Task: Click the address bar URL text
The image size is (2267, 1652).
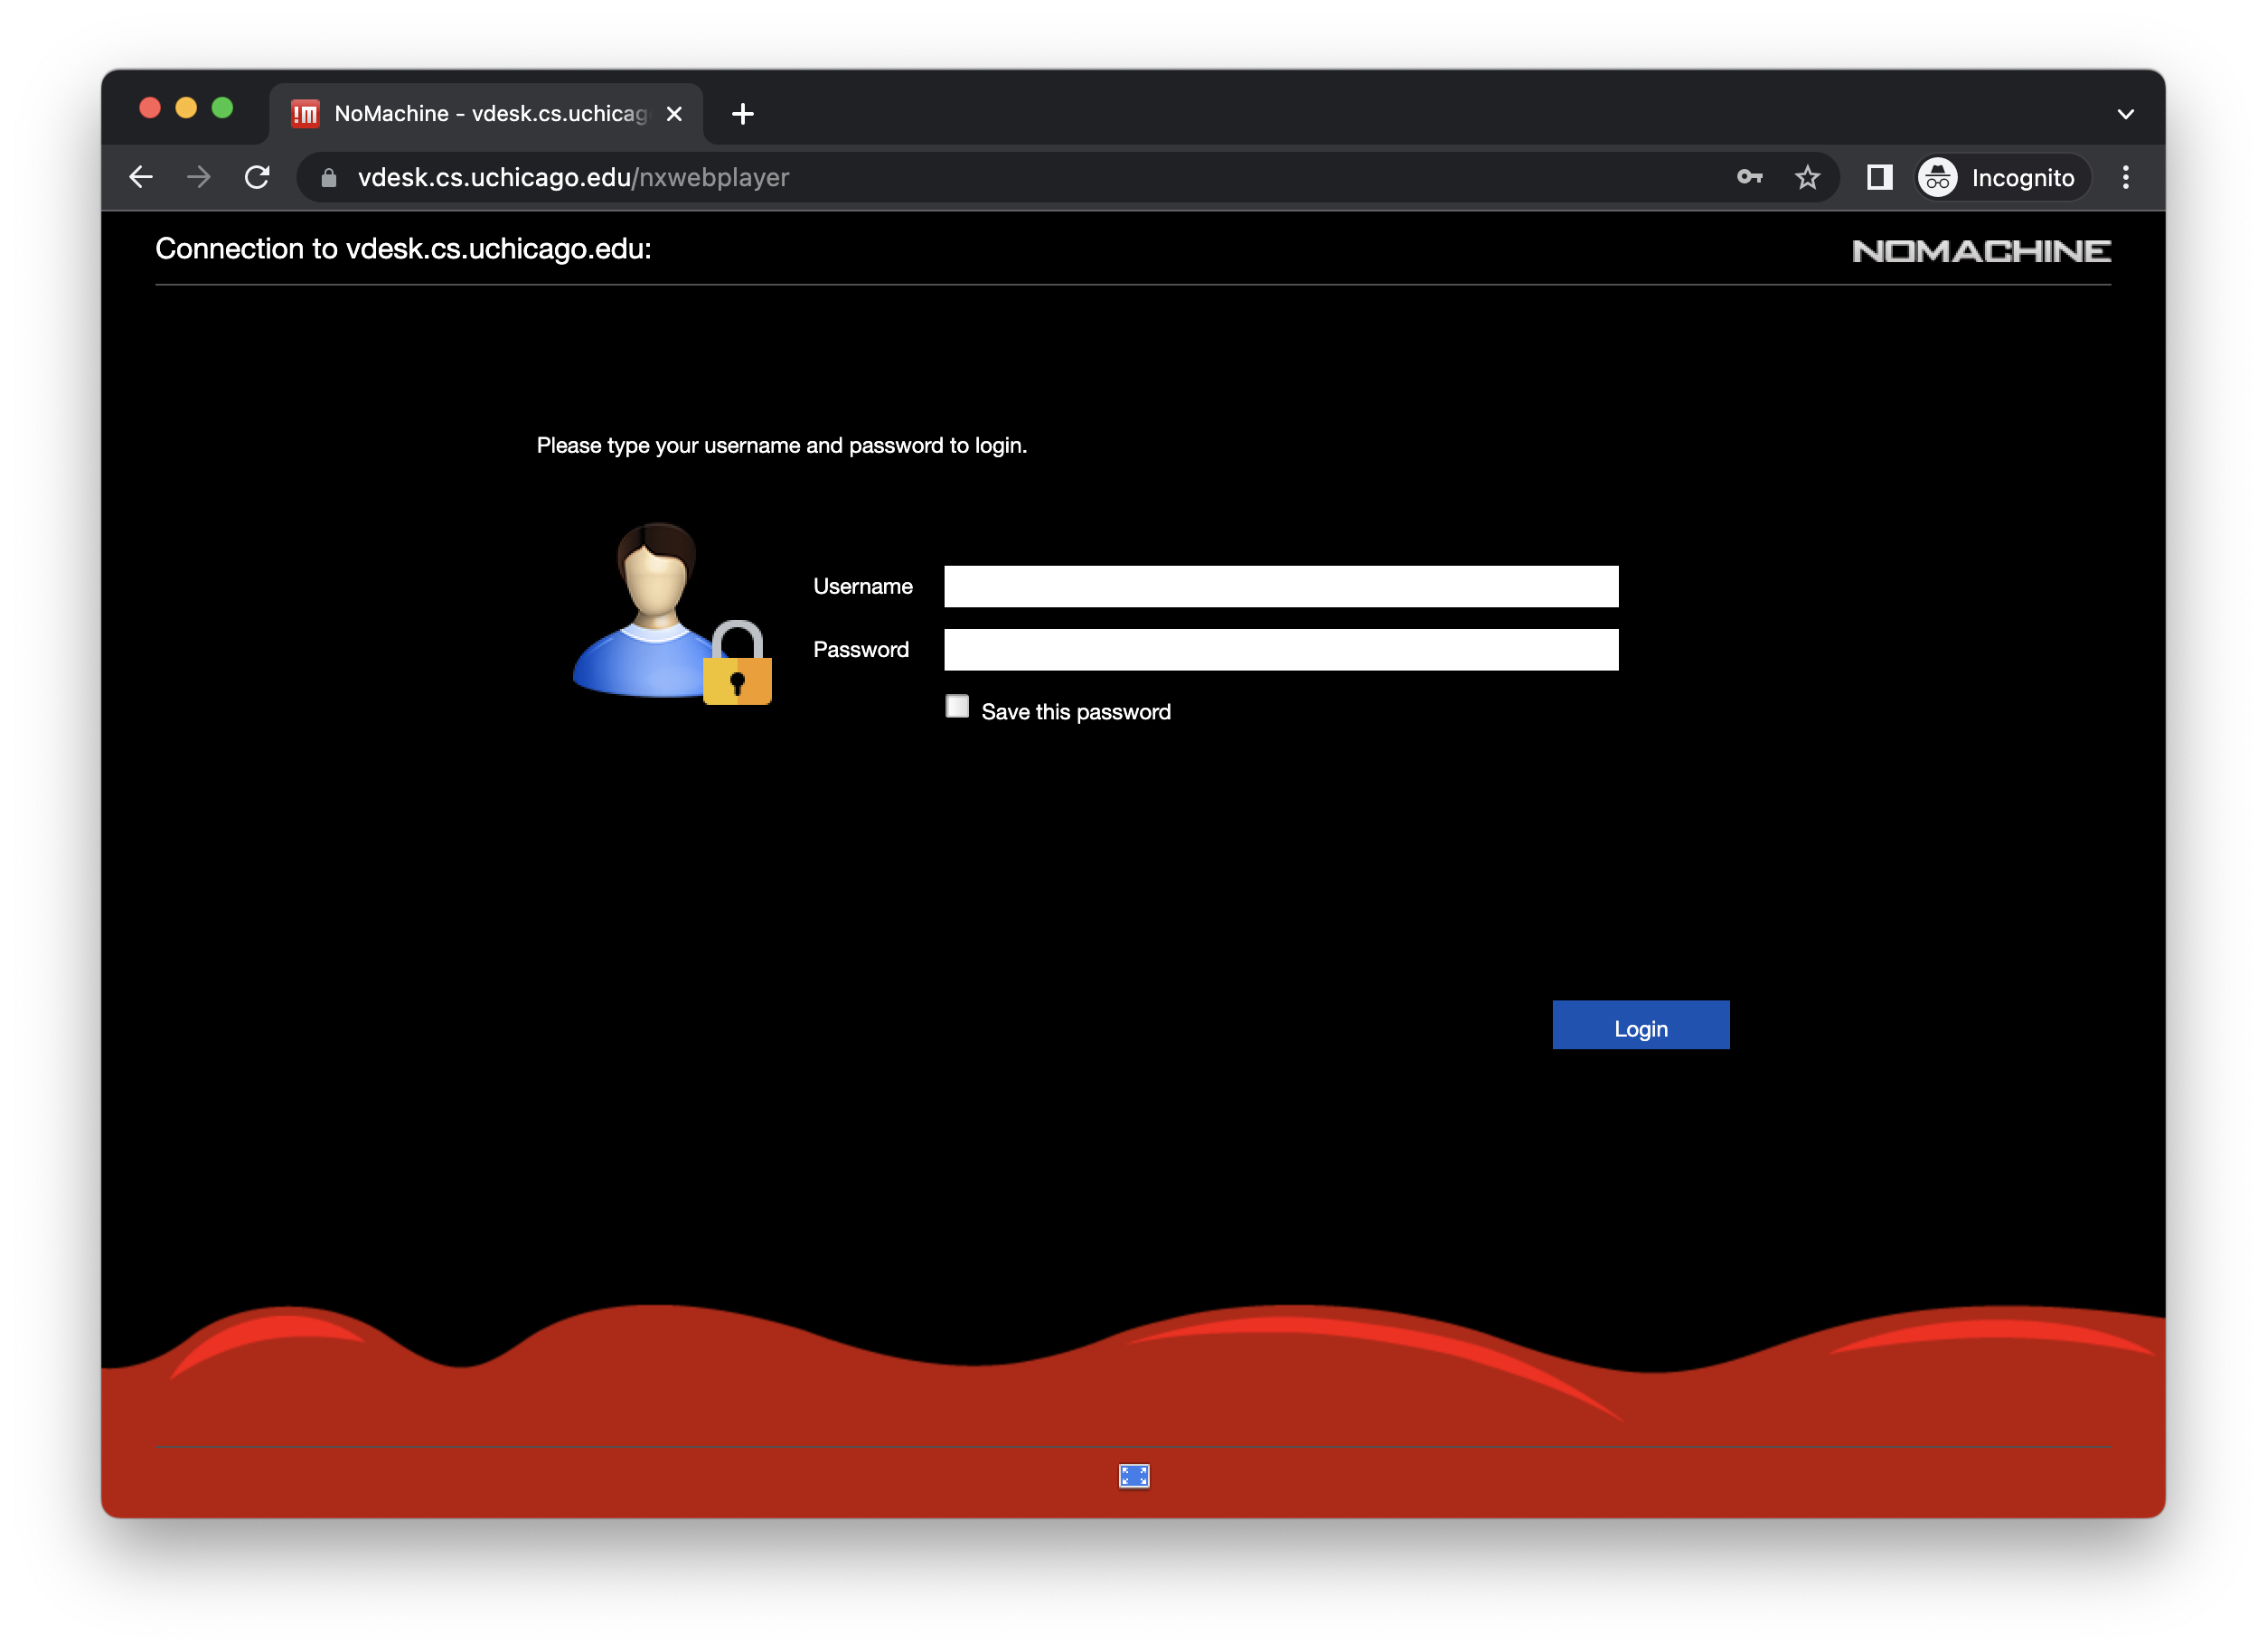Action: 573,178
